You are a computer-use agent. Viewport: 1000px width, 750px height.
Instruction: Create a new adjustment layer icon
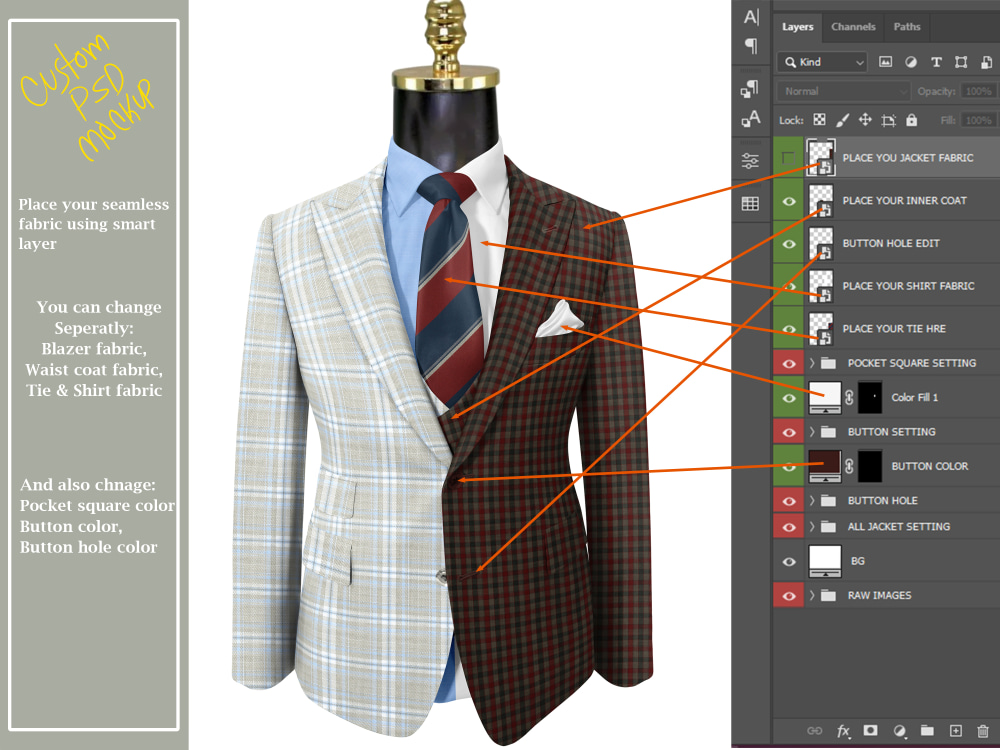pos(900,730)
